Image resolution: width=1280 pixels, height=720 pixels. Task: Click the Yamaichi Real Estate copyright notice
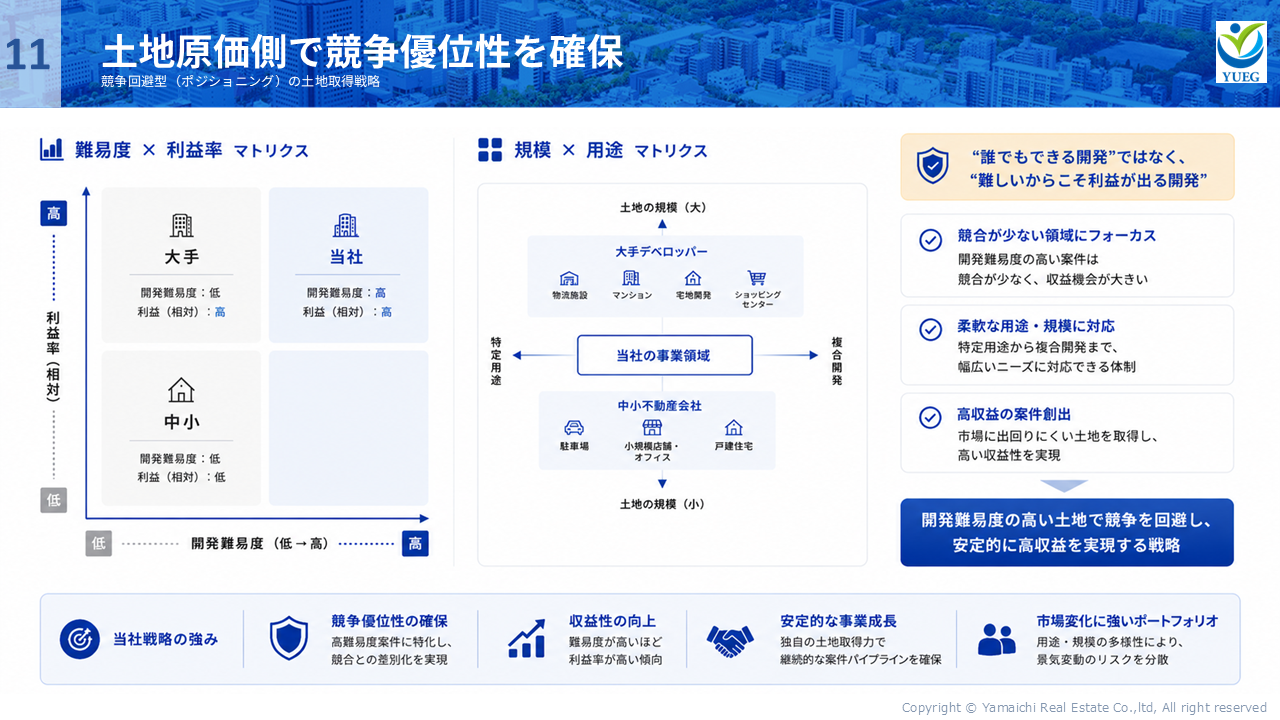(1084, 707)
